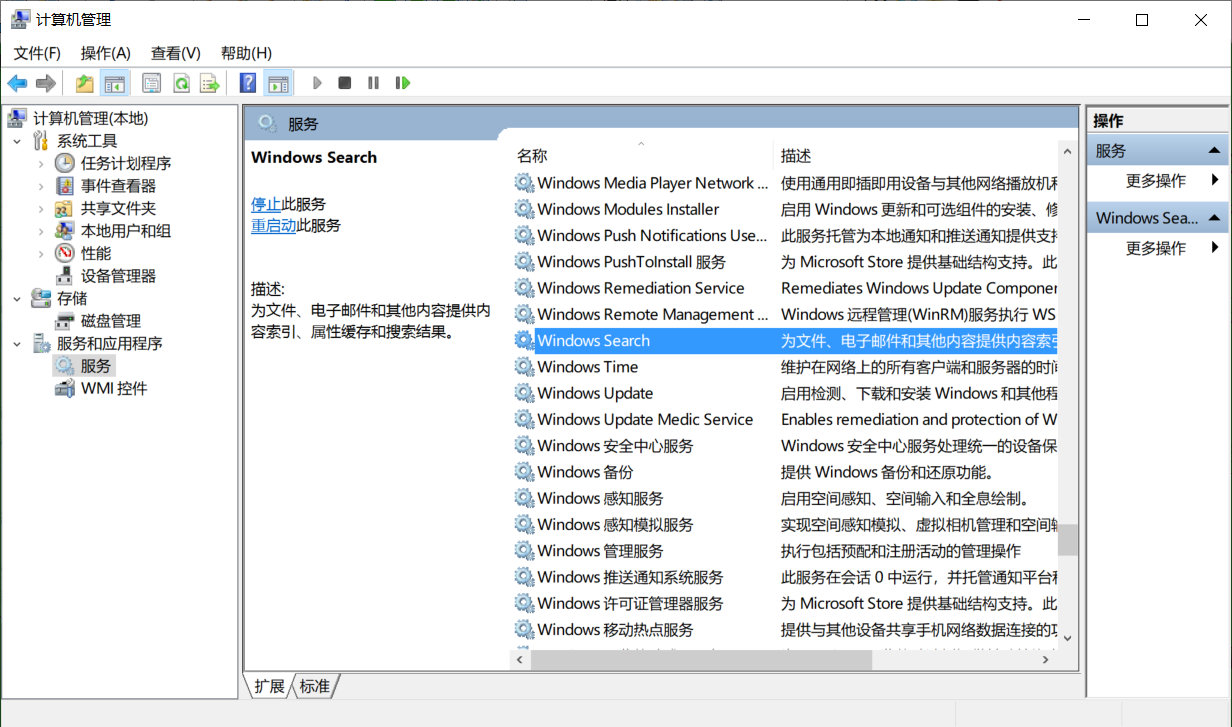Open the 帮助 (help) toolbar icon

(246, 82)
